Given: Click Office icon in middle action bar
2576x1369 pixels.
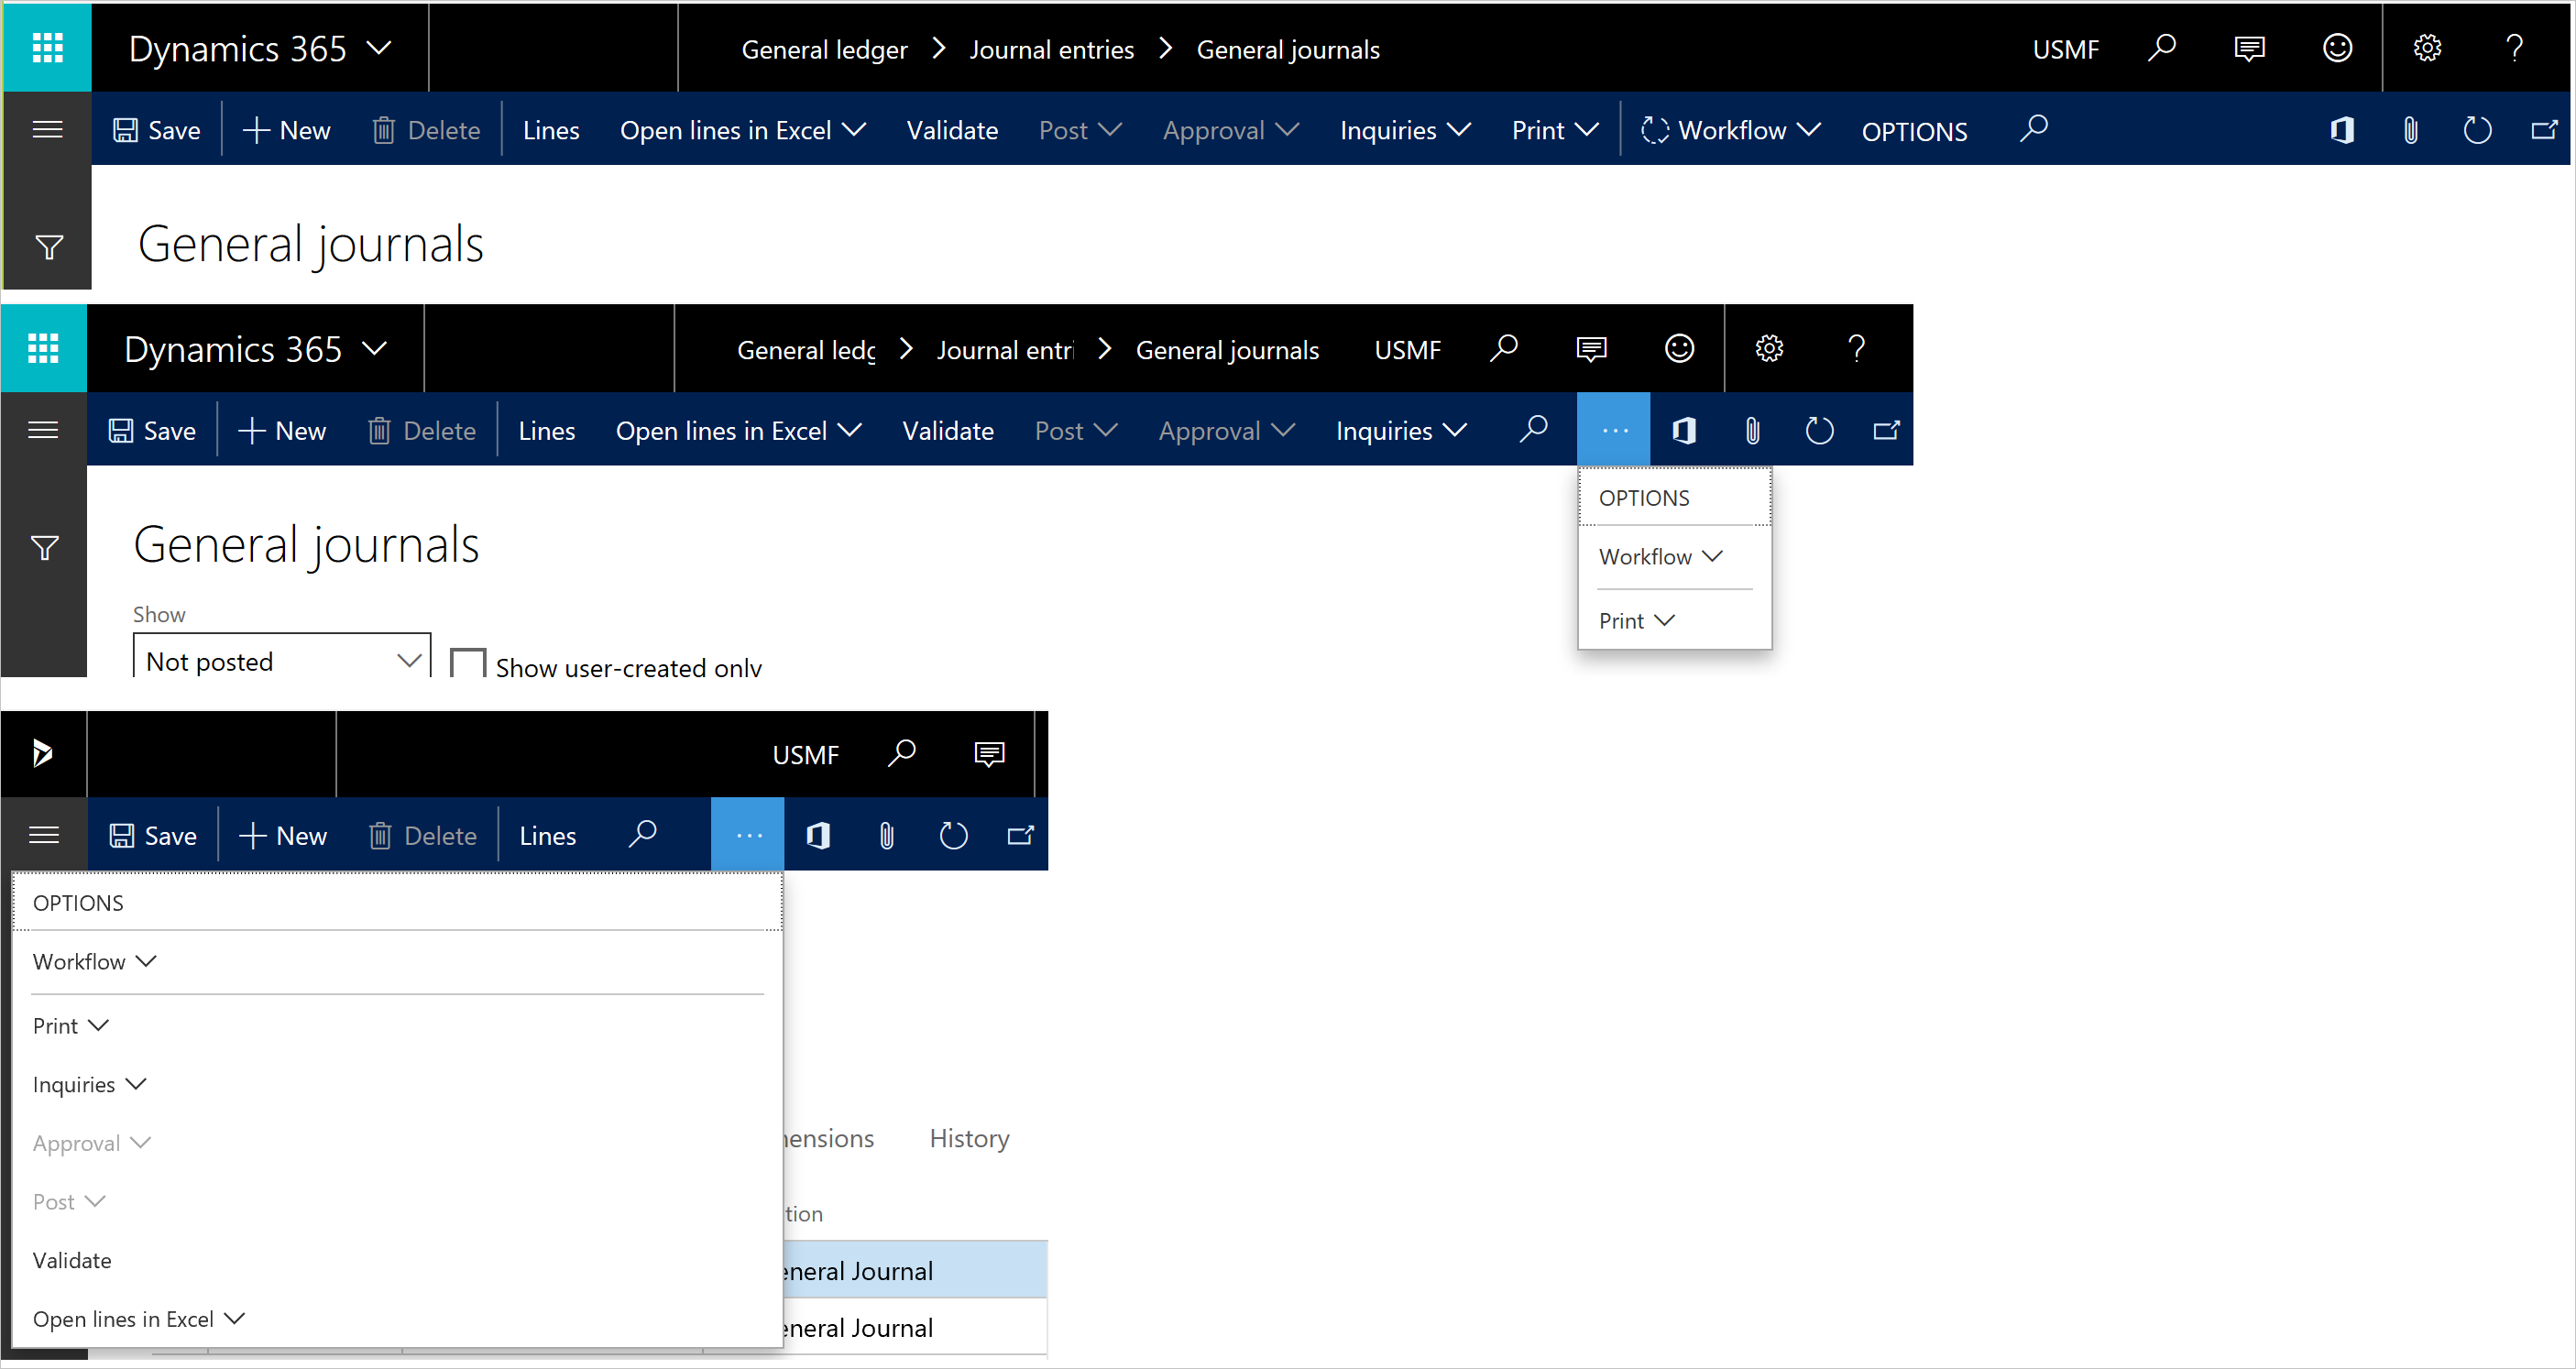Looking at the screenshot, I should (1684, 431).
